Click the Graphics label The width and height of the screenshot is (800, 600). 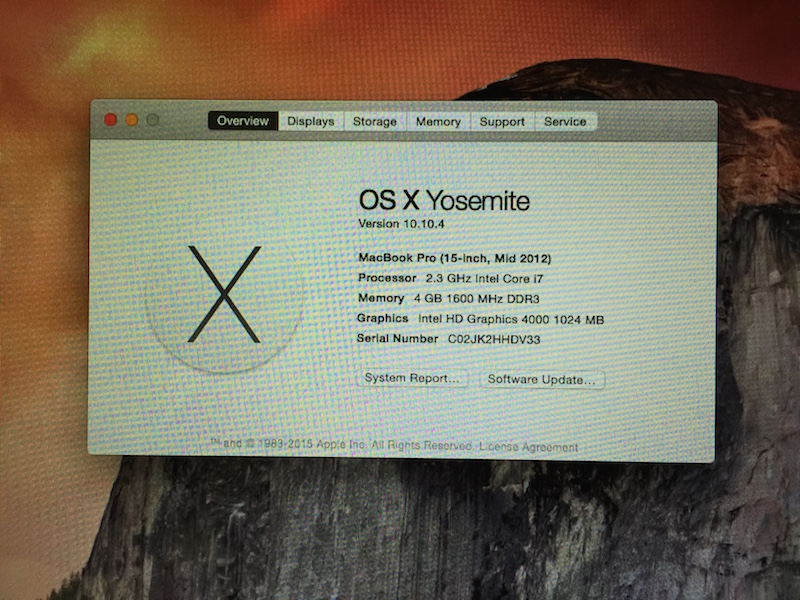click(383, 318)
